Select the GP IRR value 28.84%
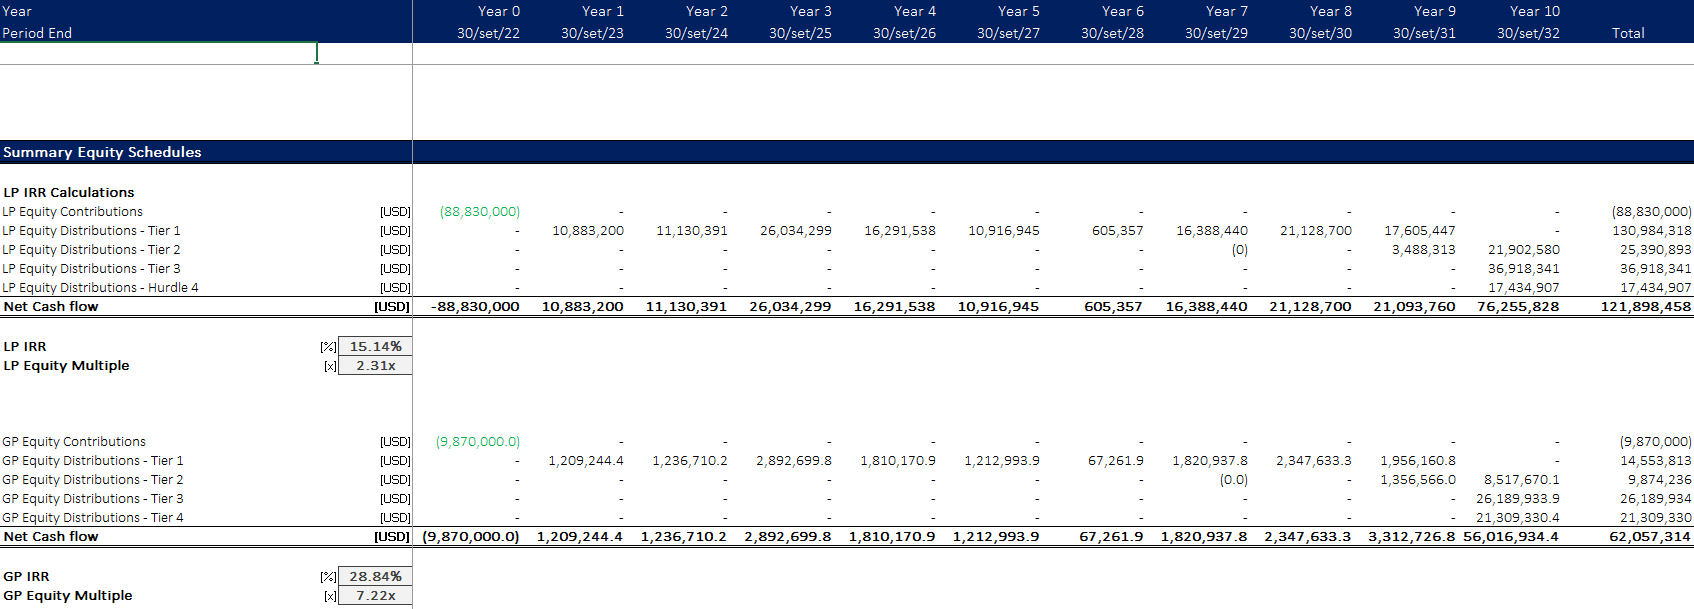The height and width of the screenshot is (609, 1694). [375, 576]
